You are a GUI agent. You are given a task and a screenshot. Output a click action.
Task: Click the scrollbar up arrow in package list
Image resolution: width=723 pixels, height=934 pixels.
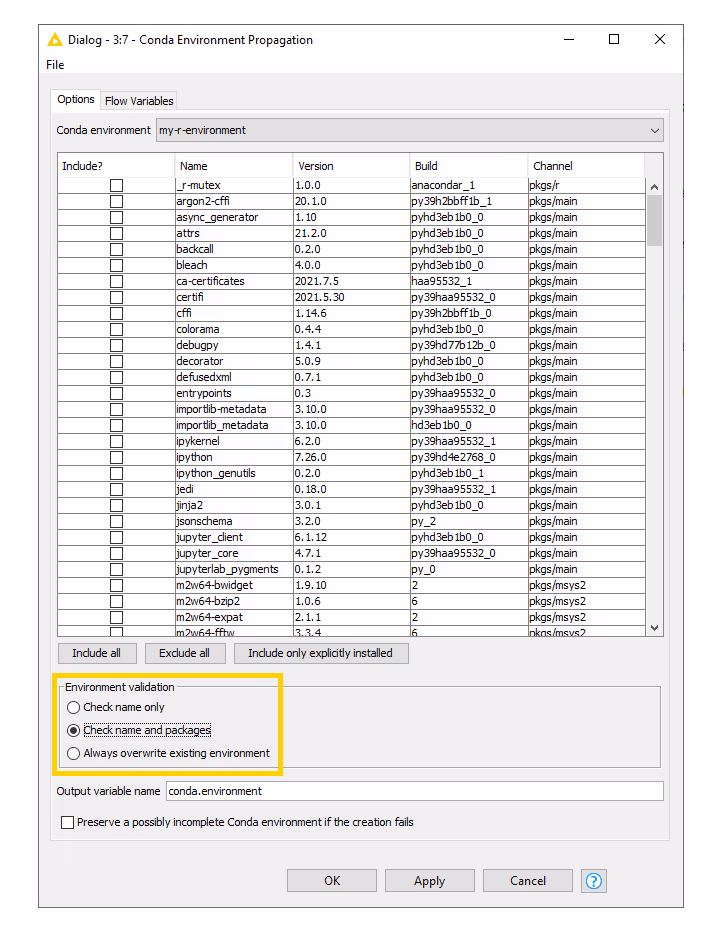(x=654, y=186)
